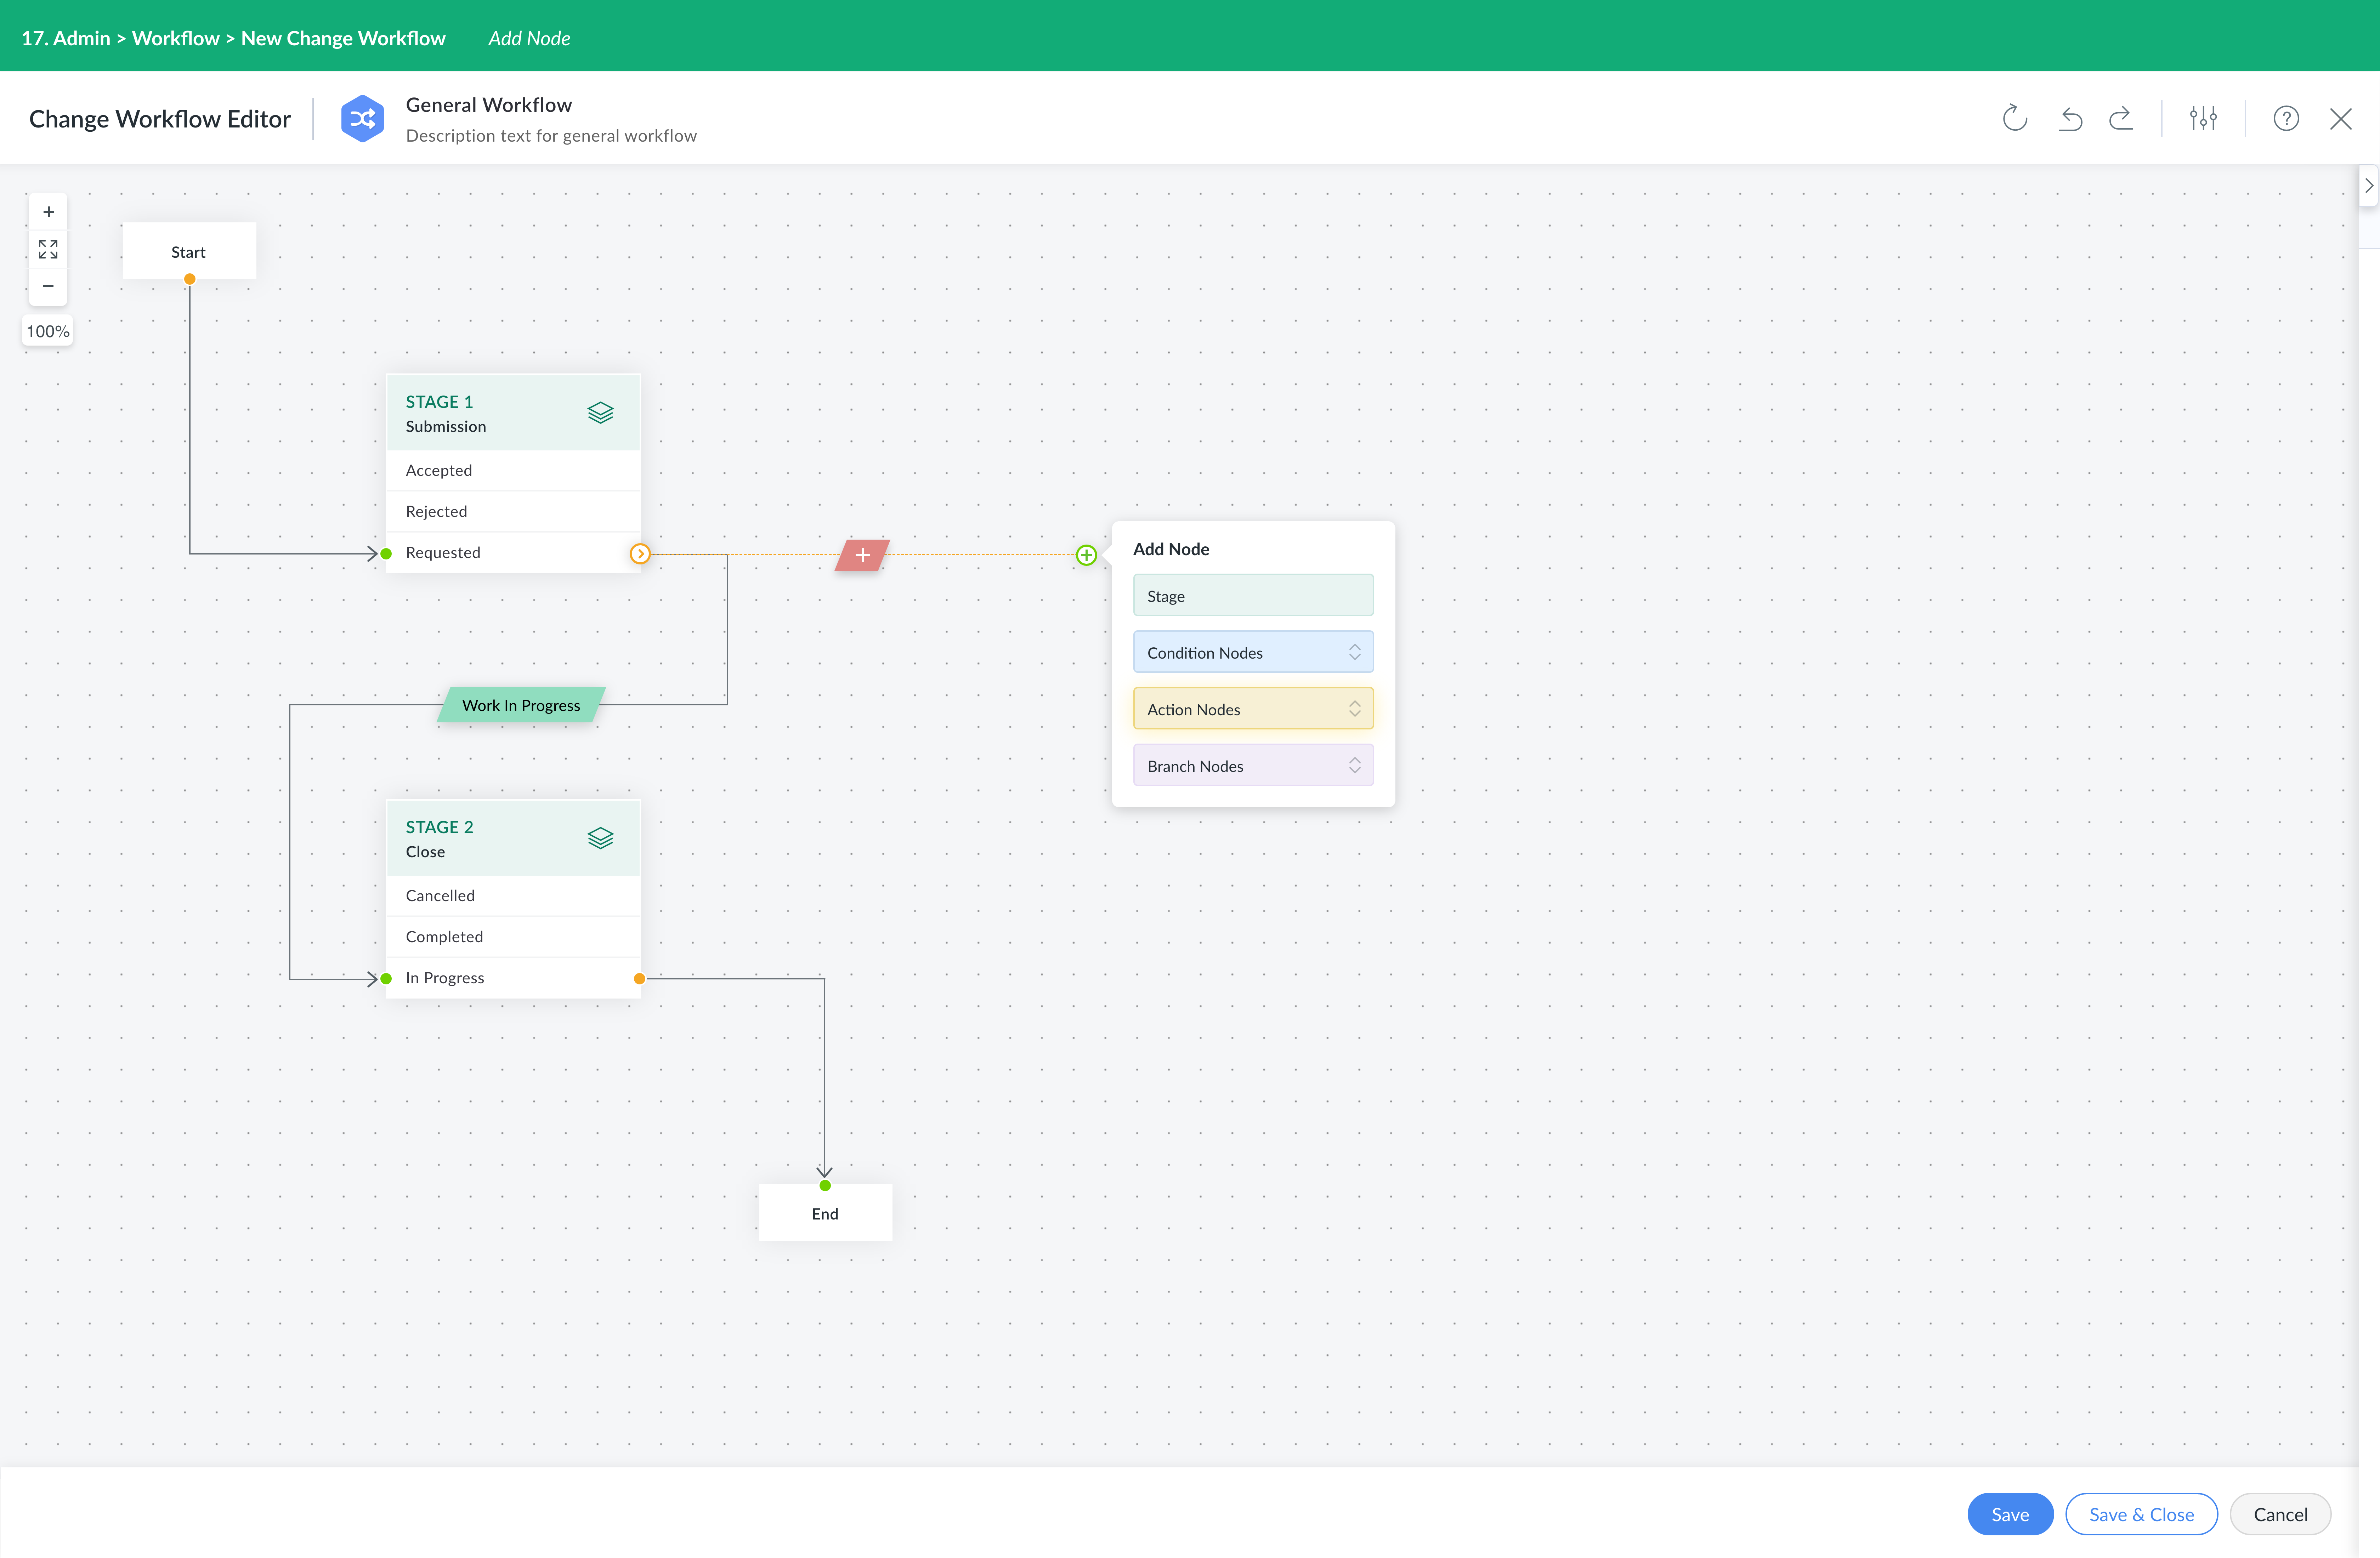Expand the Action Nodes dropdown

coord(1253,709)
